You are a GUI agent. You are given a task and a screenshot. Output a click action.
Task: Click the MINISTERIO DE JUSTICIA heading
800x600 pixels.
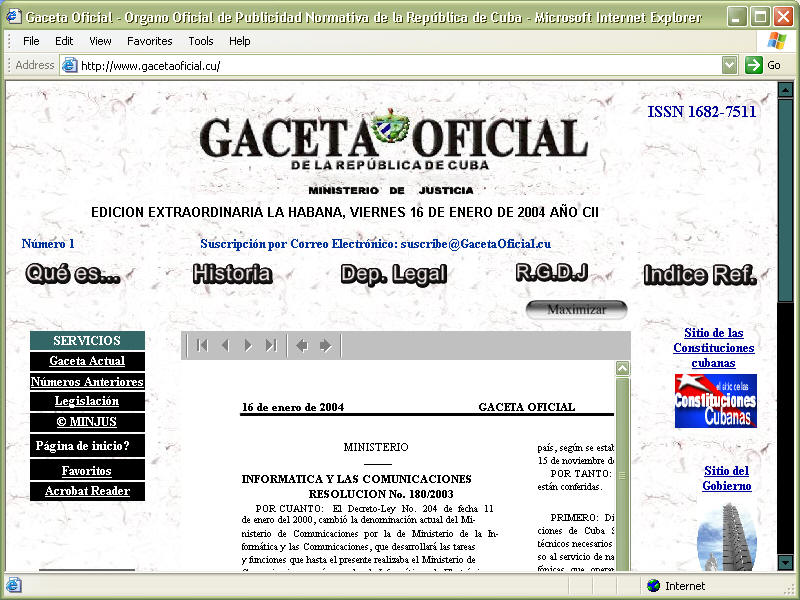point(391,190)
